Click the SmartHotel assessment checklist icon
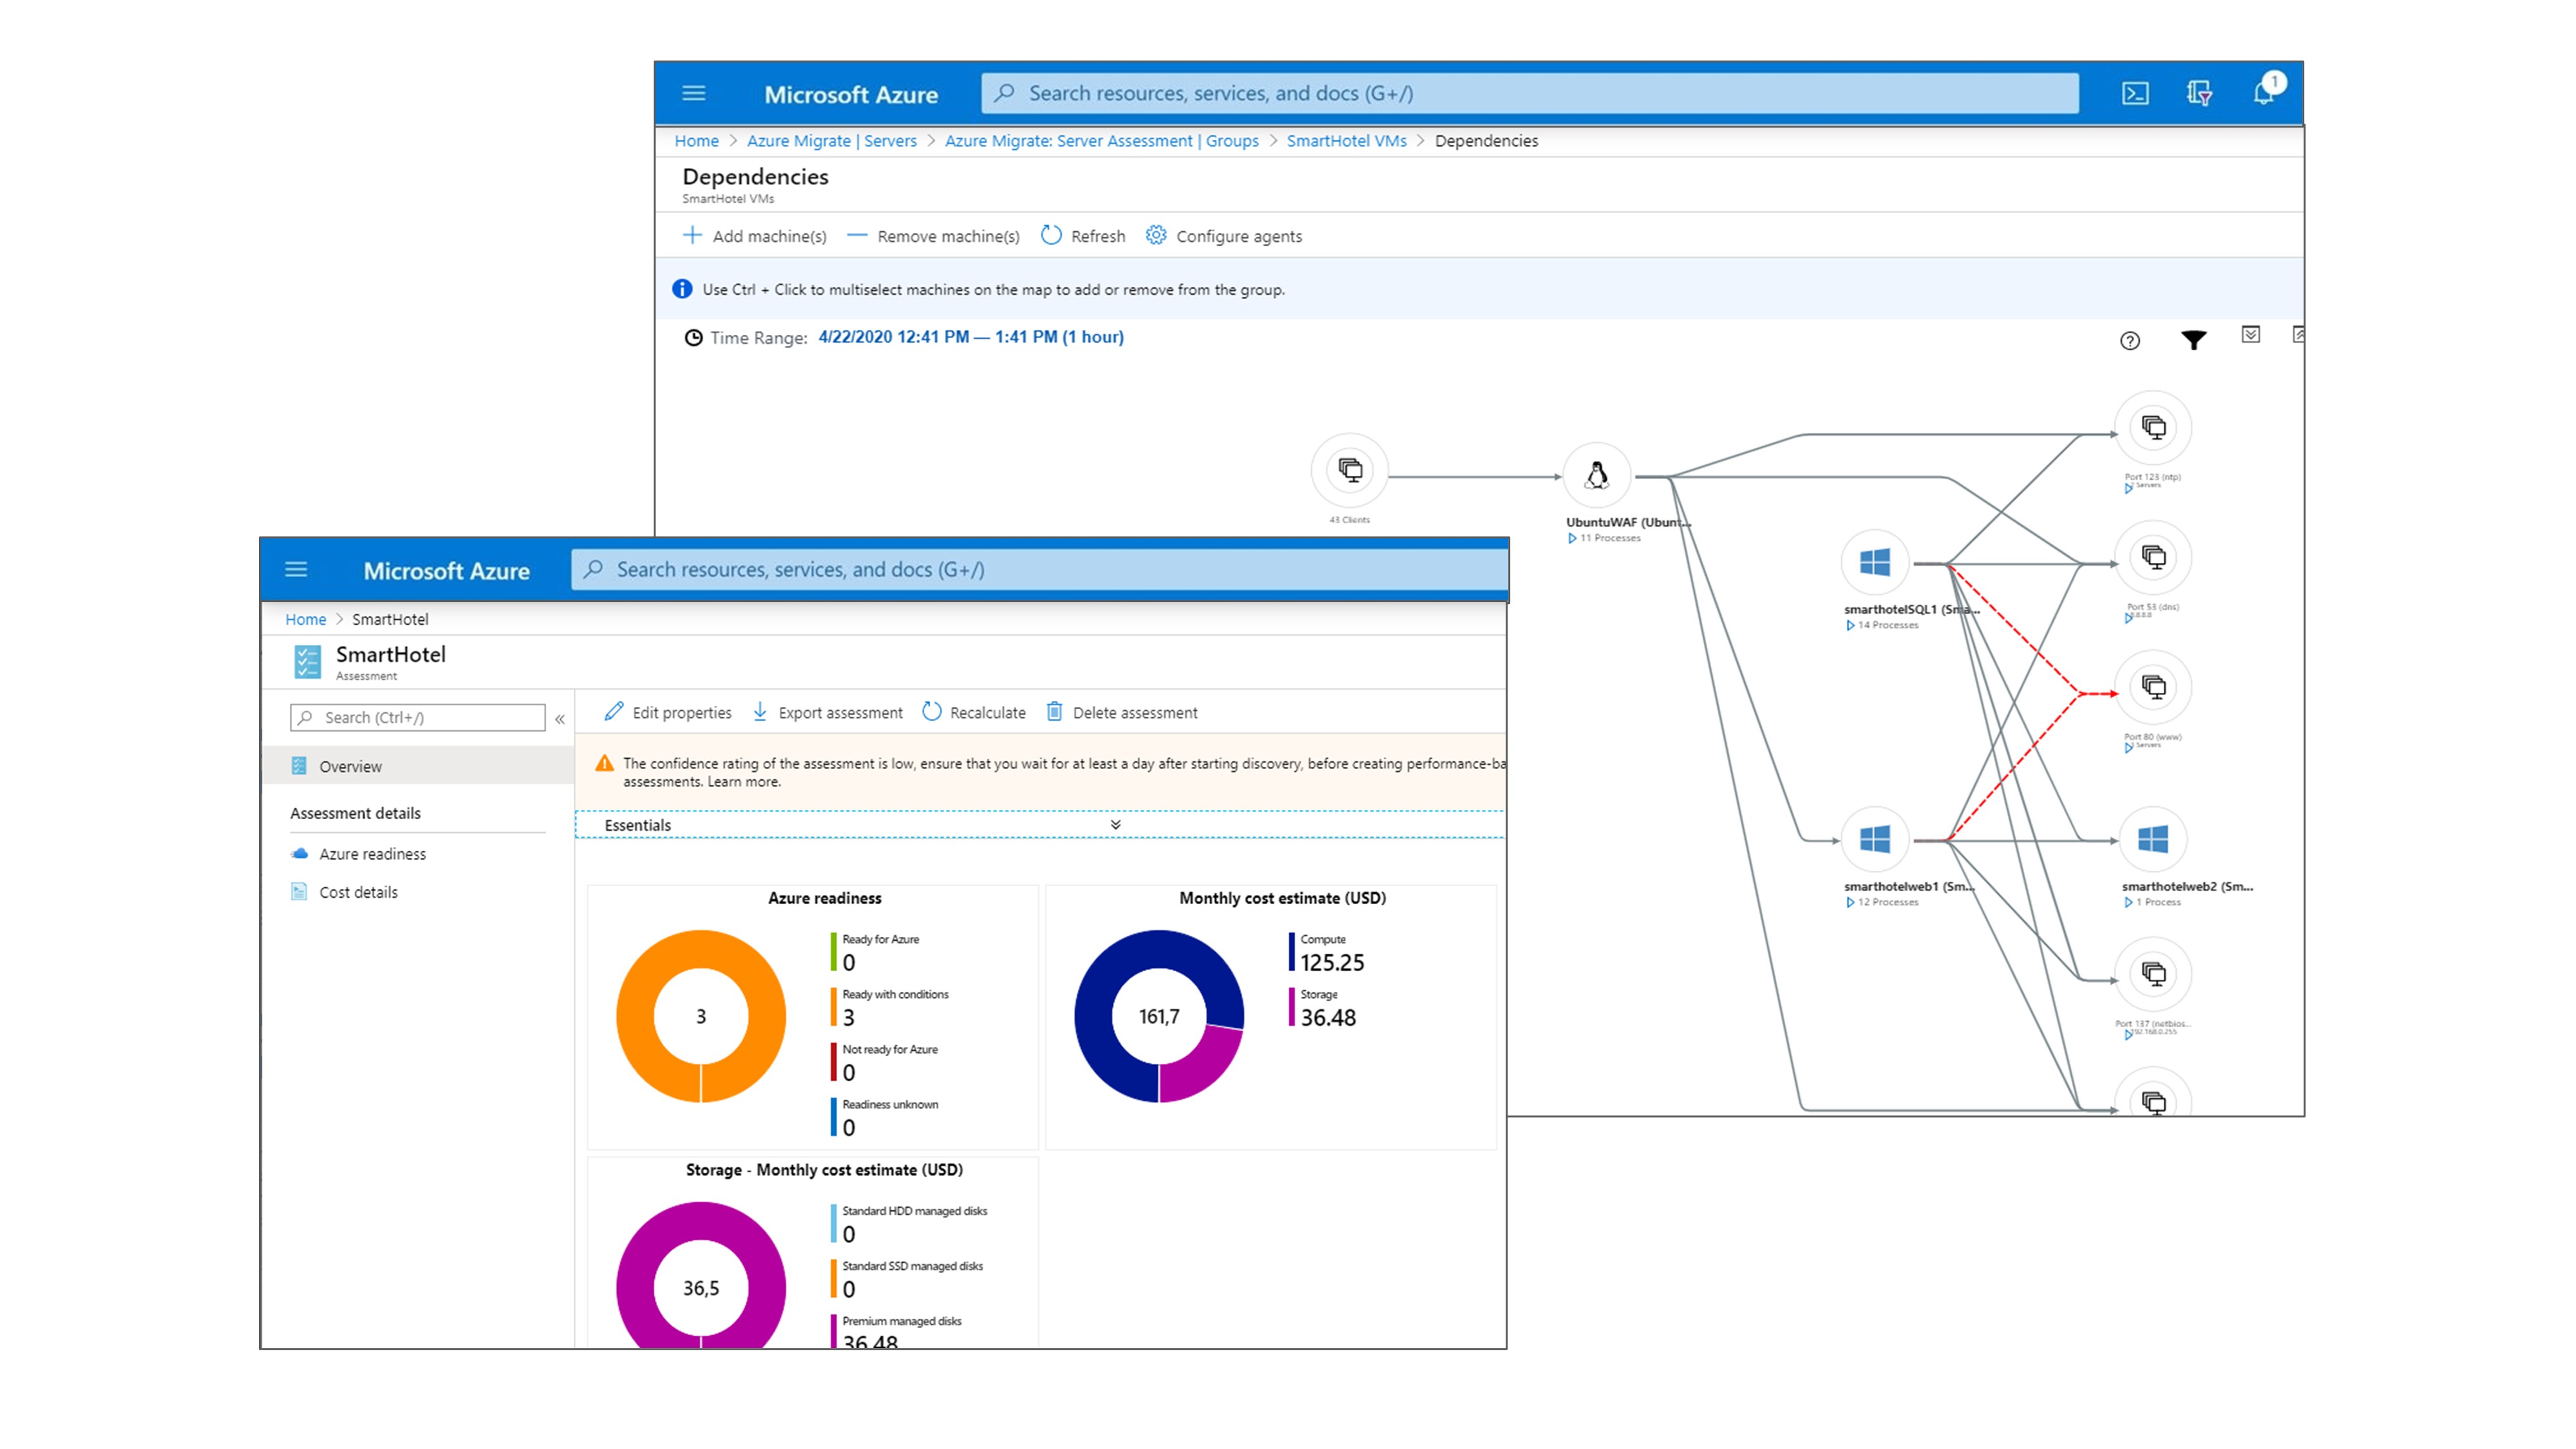Viewport: 2576px width, 1449px height. [307, 662]
